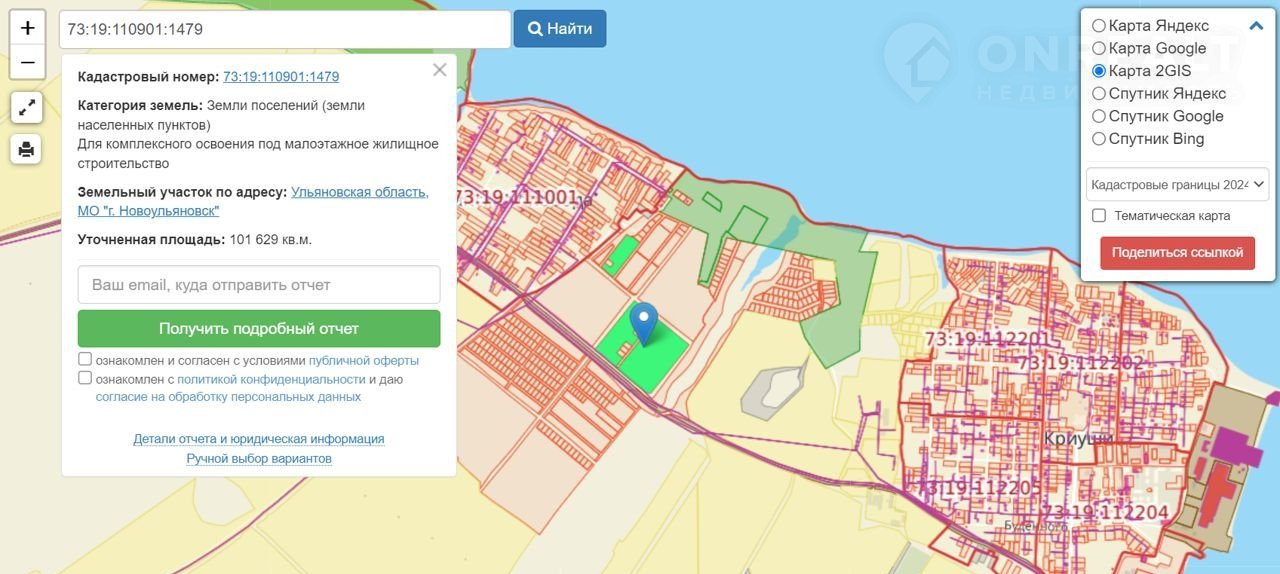
Task: Open the Кадастровые границы 2024 dropdown
Action: click(1177, 184)
